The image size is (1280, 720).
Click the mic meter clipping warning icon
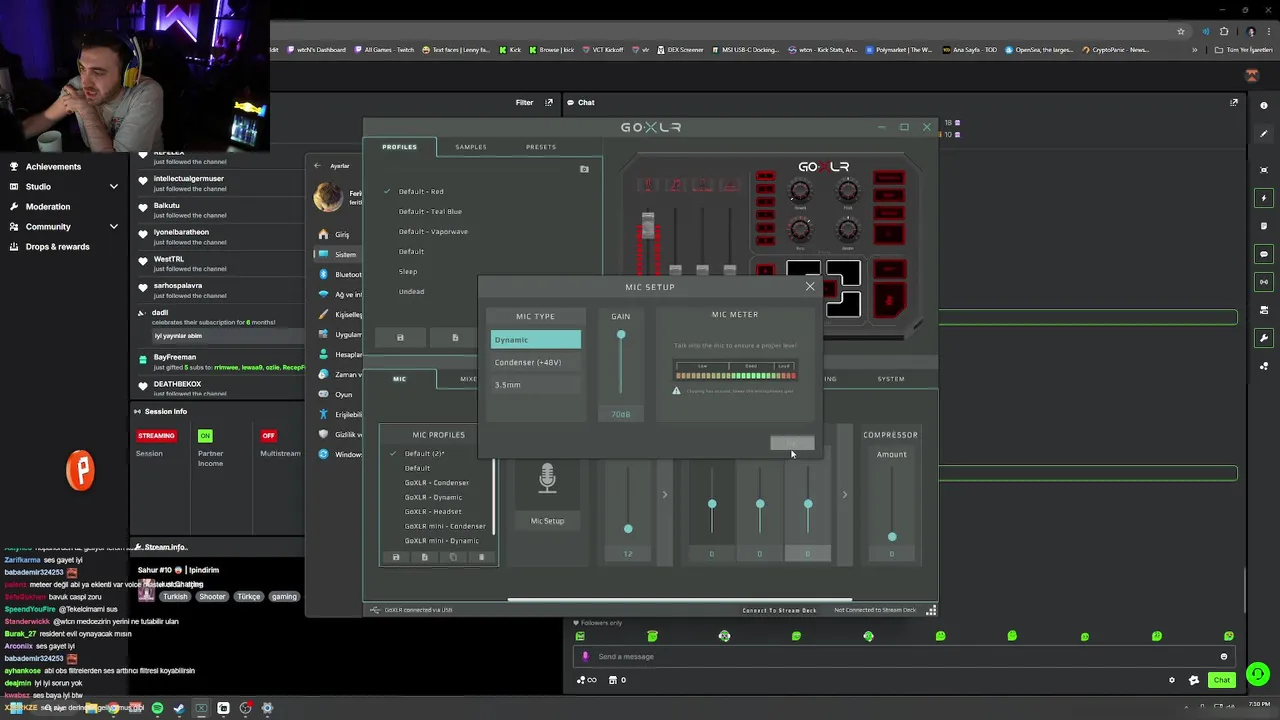tap(676, 391)
